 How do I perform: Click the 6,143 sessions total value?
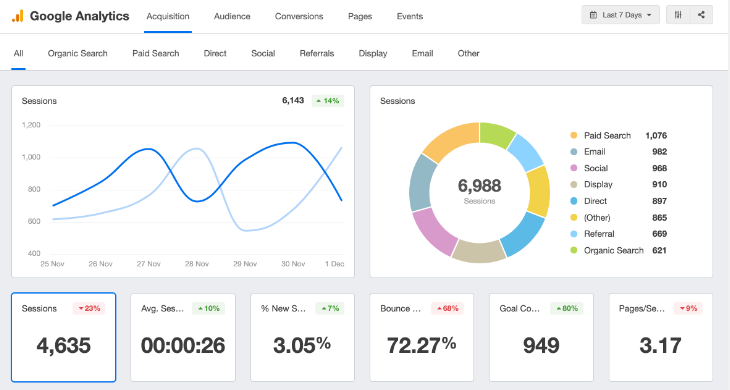(293, 101)
